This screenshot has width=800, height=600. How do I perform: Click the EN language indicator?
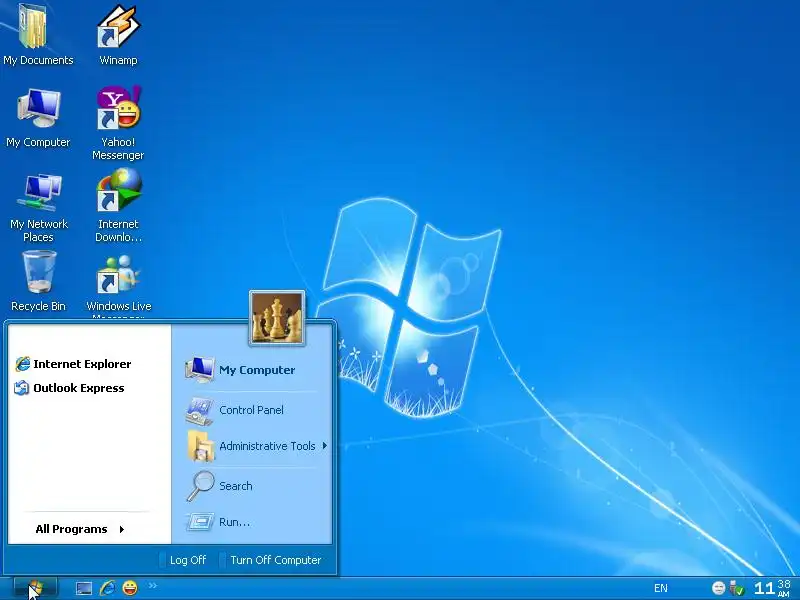tap(661, 588)
